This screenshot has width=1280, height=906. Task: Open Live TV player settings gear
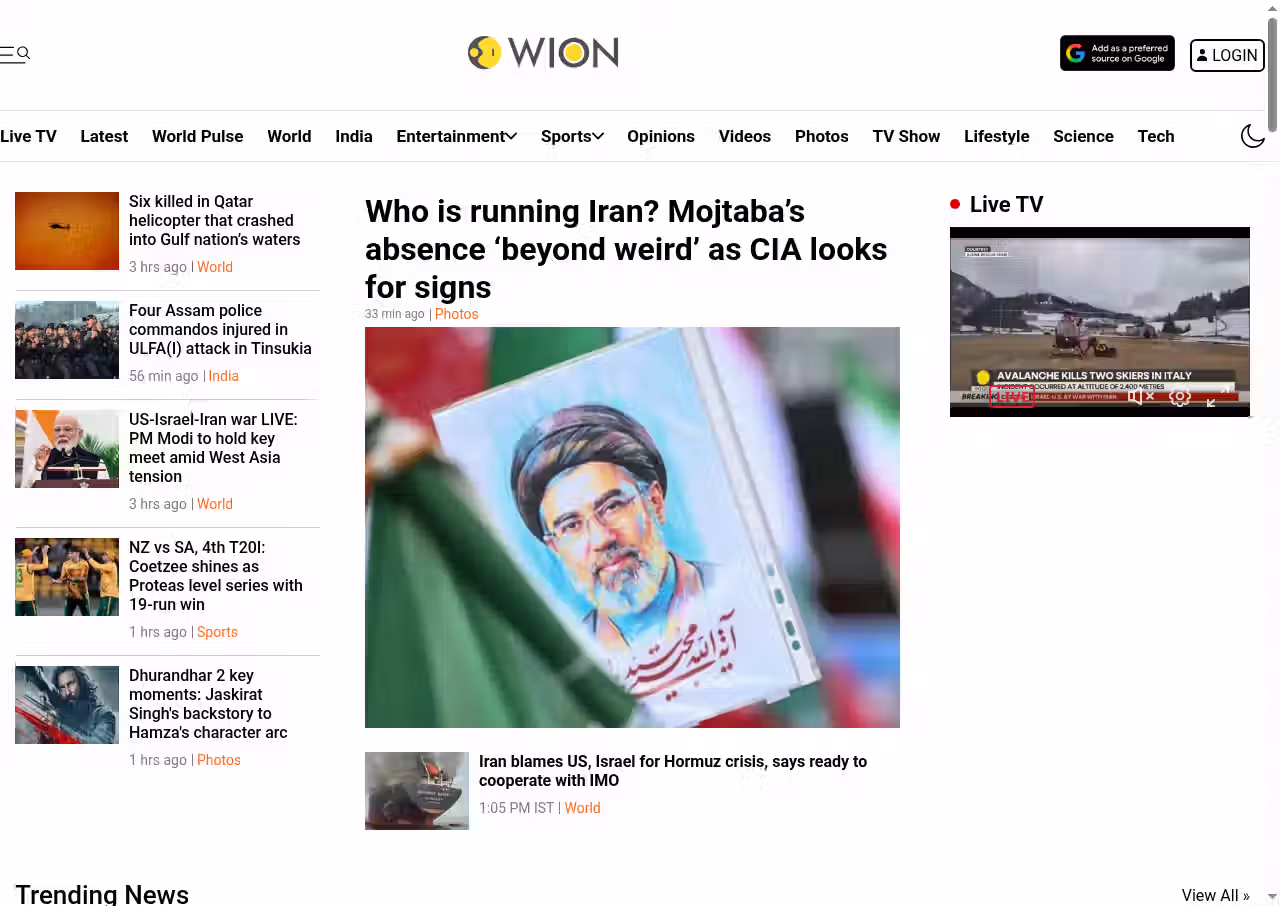[1180, 397]
